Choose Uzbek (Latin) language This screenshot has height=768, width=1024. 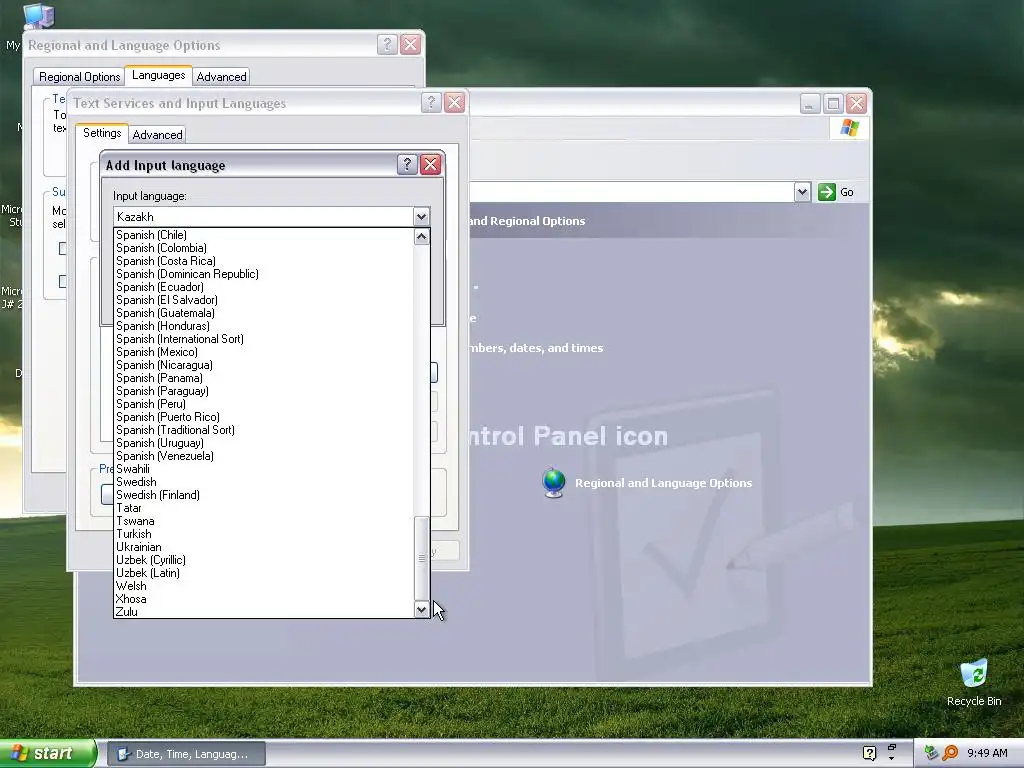tap(148, 573)
